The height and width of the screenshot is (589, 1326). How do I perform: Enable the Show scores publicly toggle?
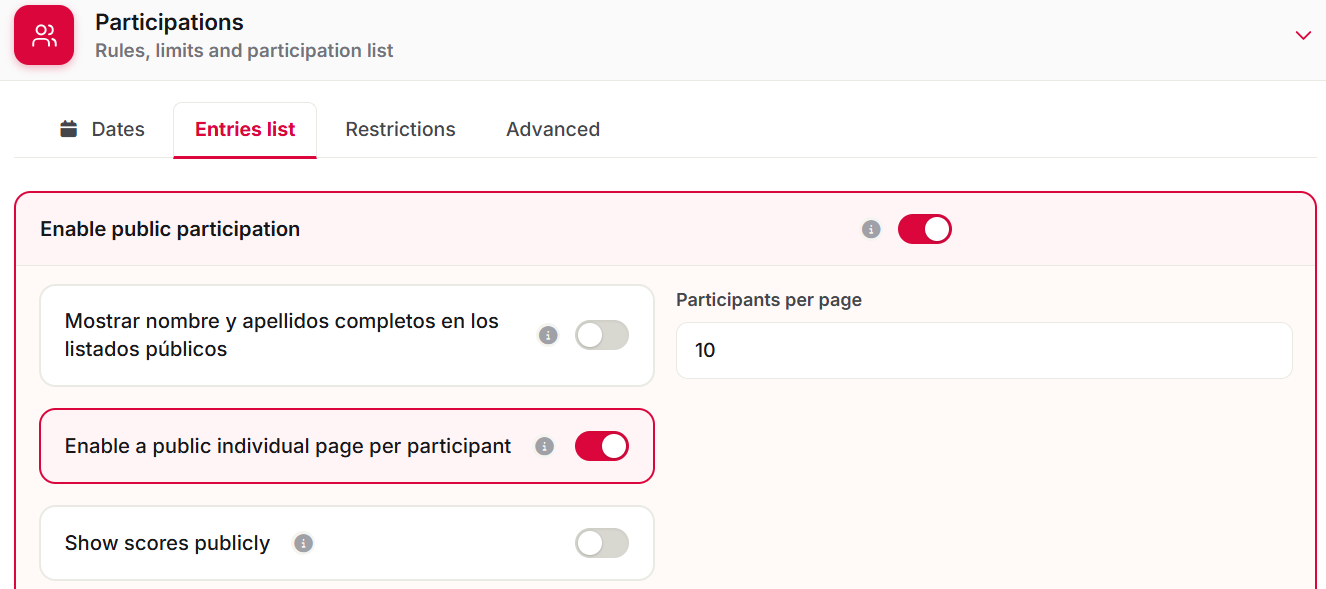602,543
